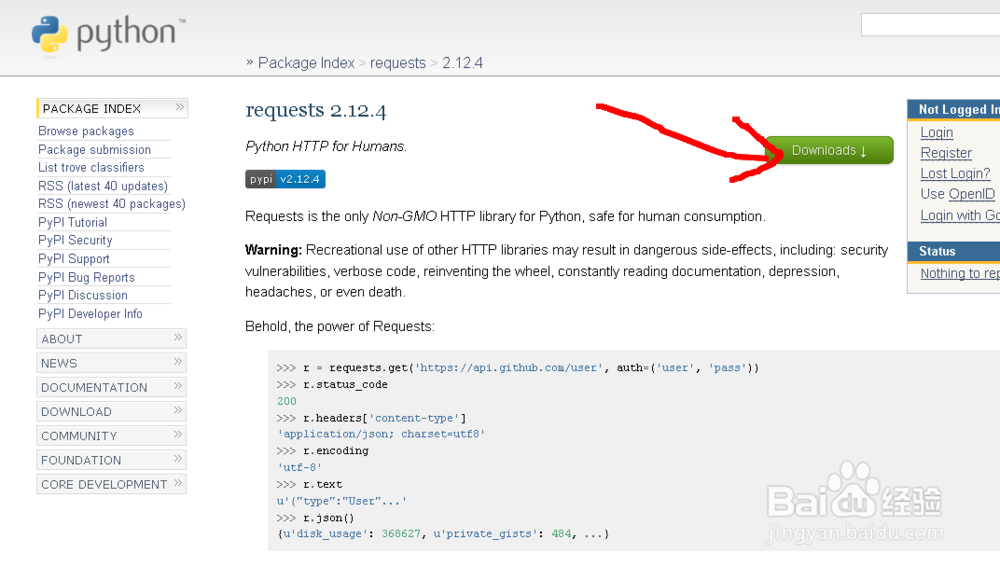Open List trove classifiers link
This screenshot has height=567, width=1000.
91,167
